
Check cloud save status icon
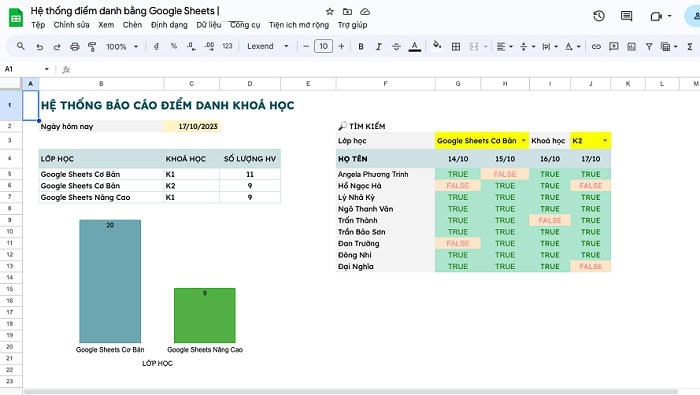pyautogui.click(x=365, y=12)
